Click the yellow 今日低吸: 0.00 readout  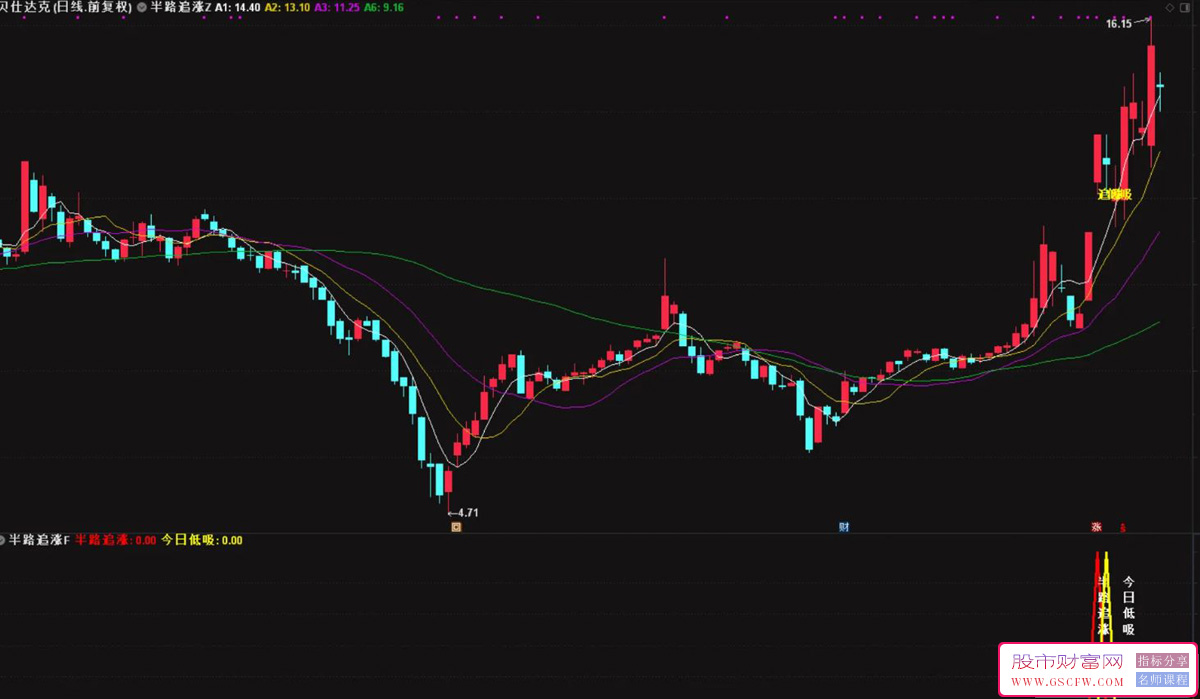pos(202,540)
